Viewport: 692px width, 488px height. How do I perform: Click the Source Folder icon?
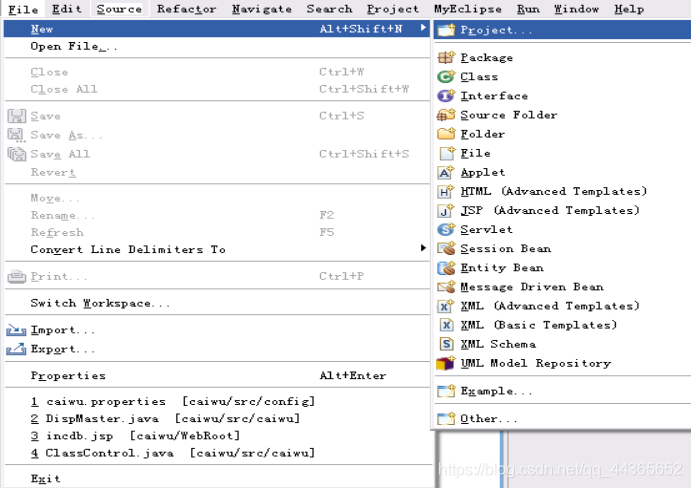point(446,115)
